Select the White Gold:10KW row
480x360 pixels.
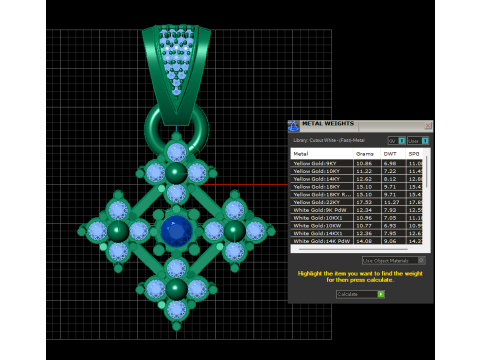coord(357,226)
